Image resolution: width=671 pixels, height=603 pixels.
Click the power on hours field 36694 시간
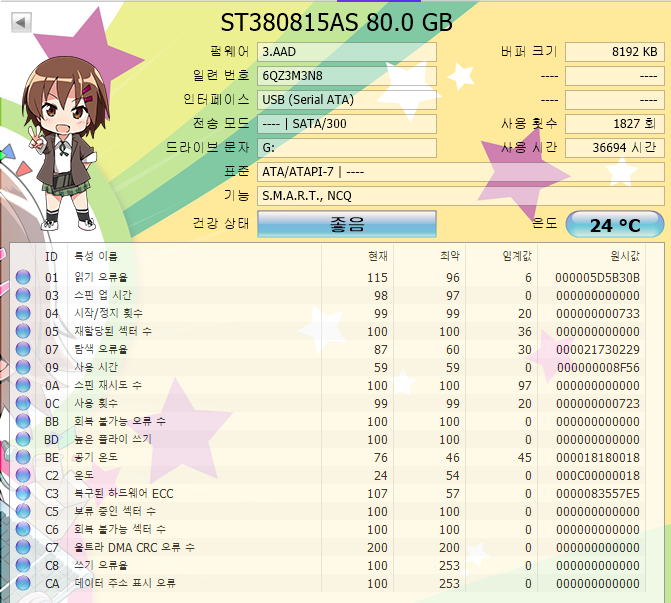pos(615,148)
